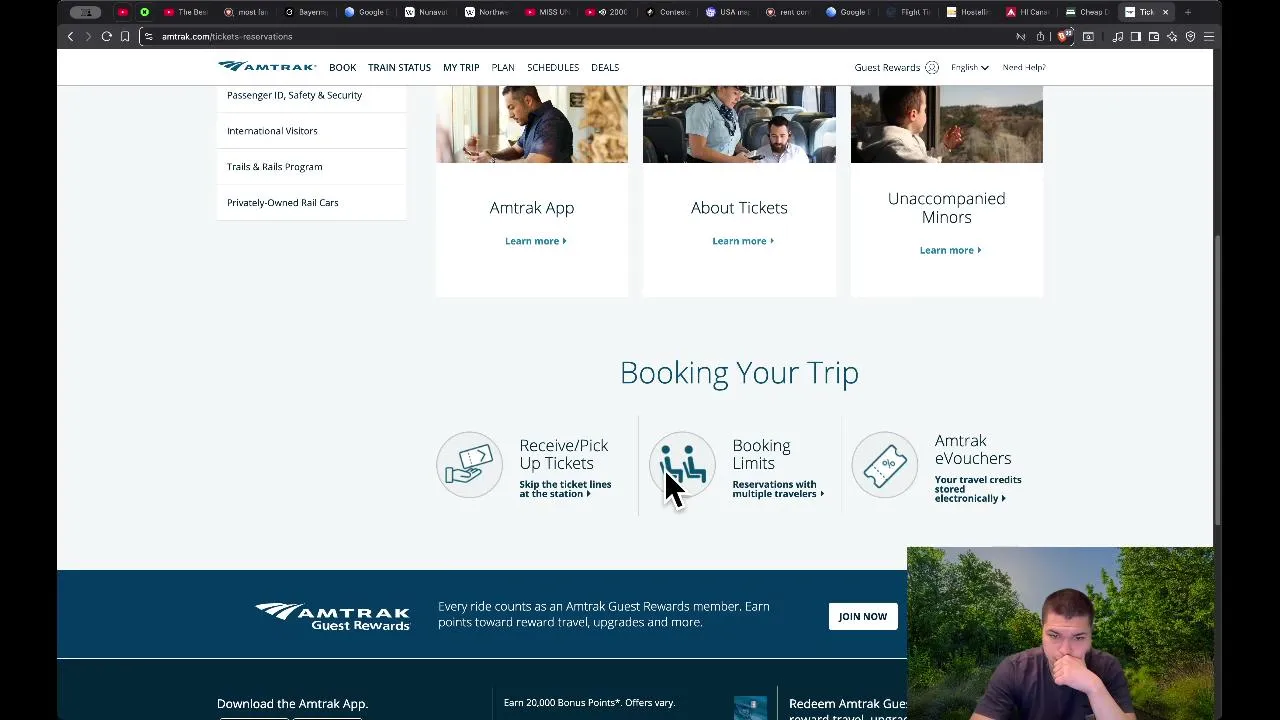Open International Visitors sidebar link
Image resolution: width=1280 pixels, height=720 pixels.
(x=272, y=131)
